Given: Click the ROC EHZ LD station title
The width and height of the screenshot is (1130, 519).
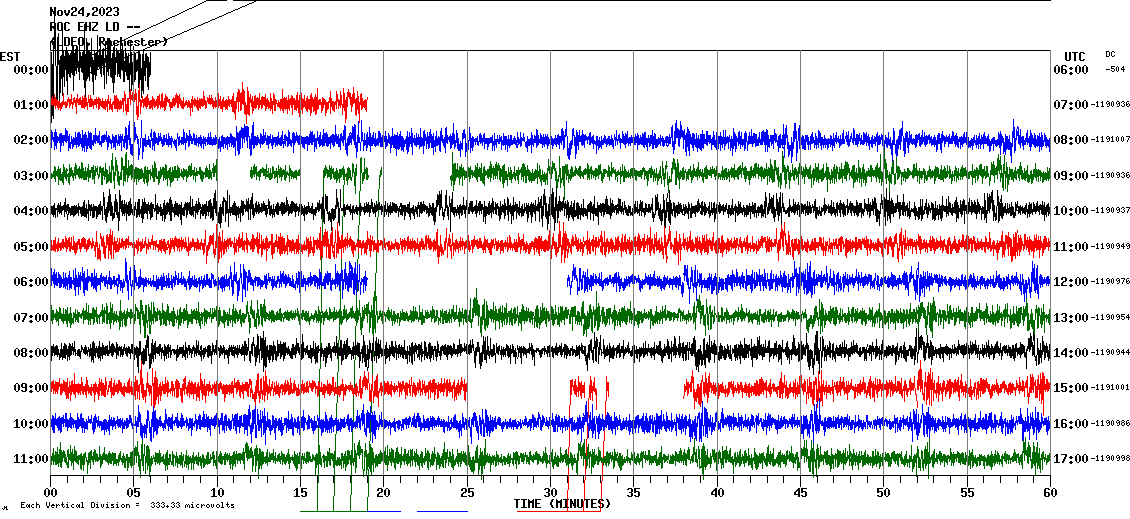Looking at the screenshot, I should click(x=93, y=27).
